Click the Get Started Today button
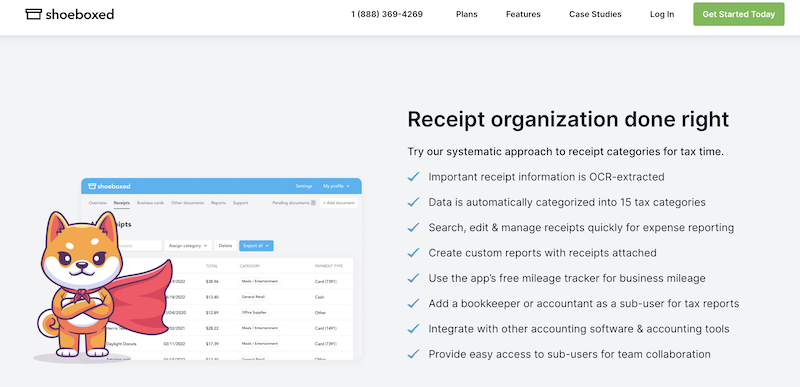 [x=739, y=14]
